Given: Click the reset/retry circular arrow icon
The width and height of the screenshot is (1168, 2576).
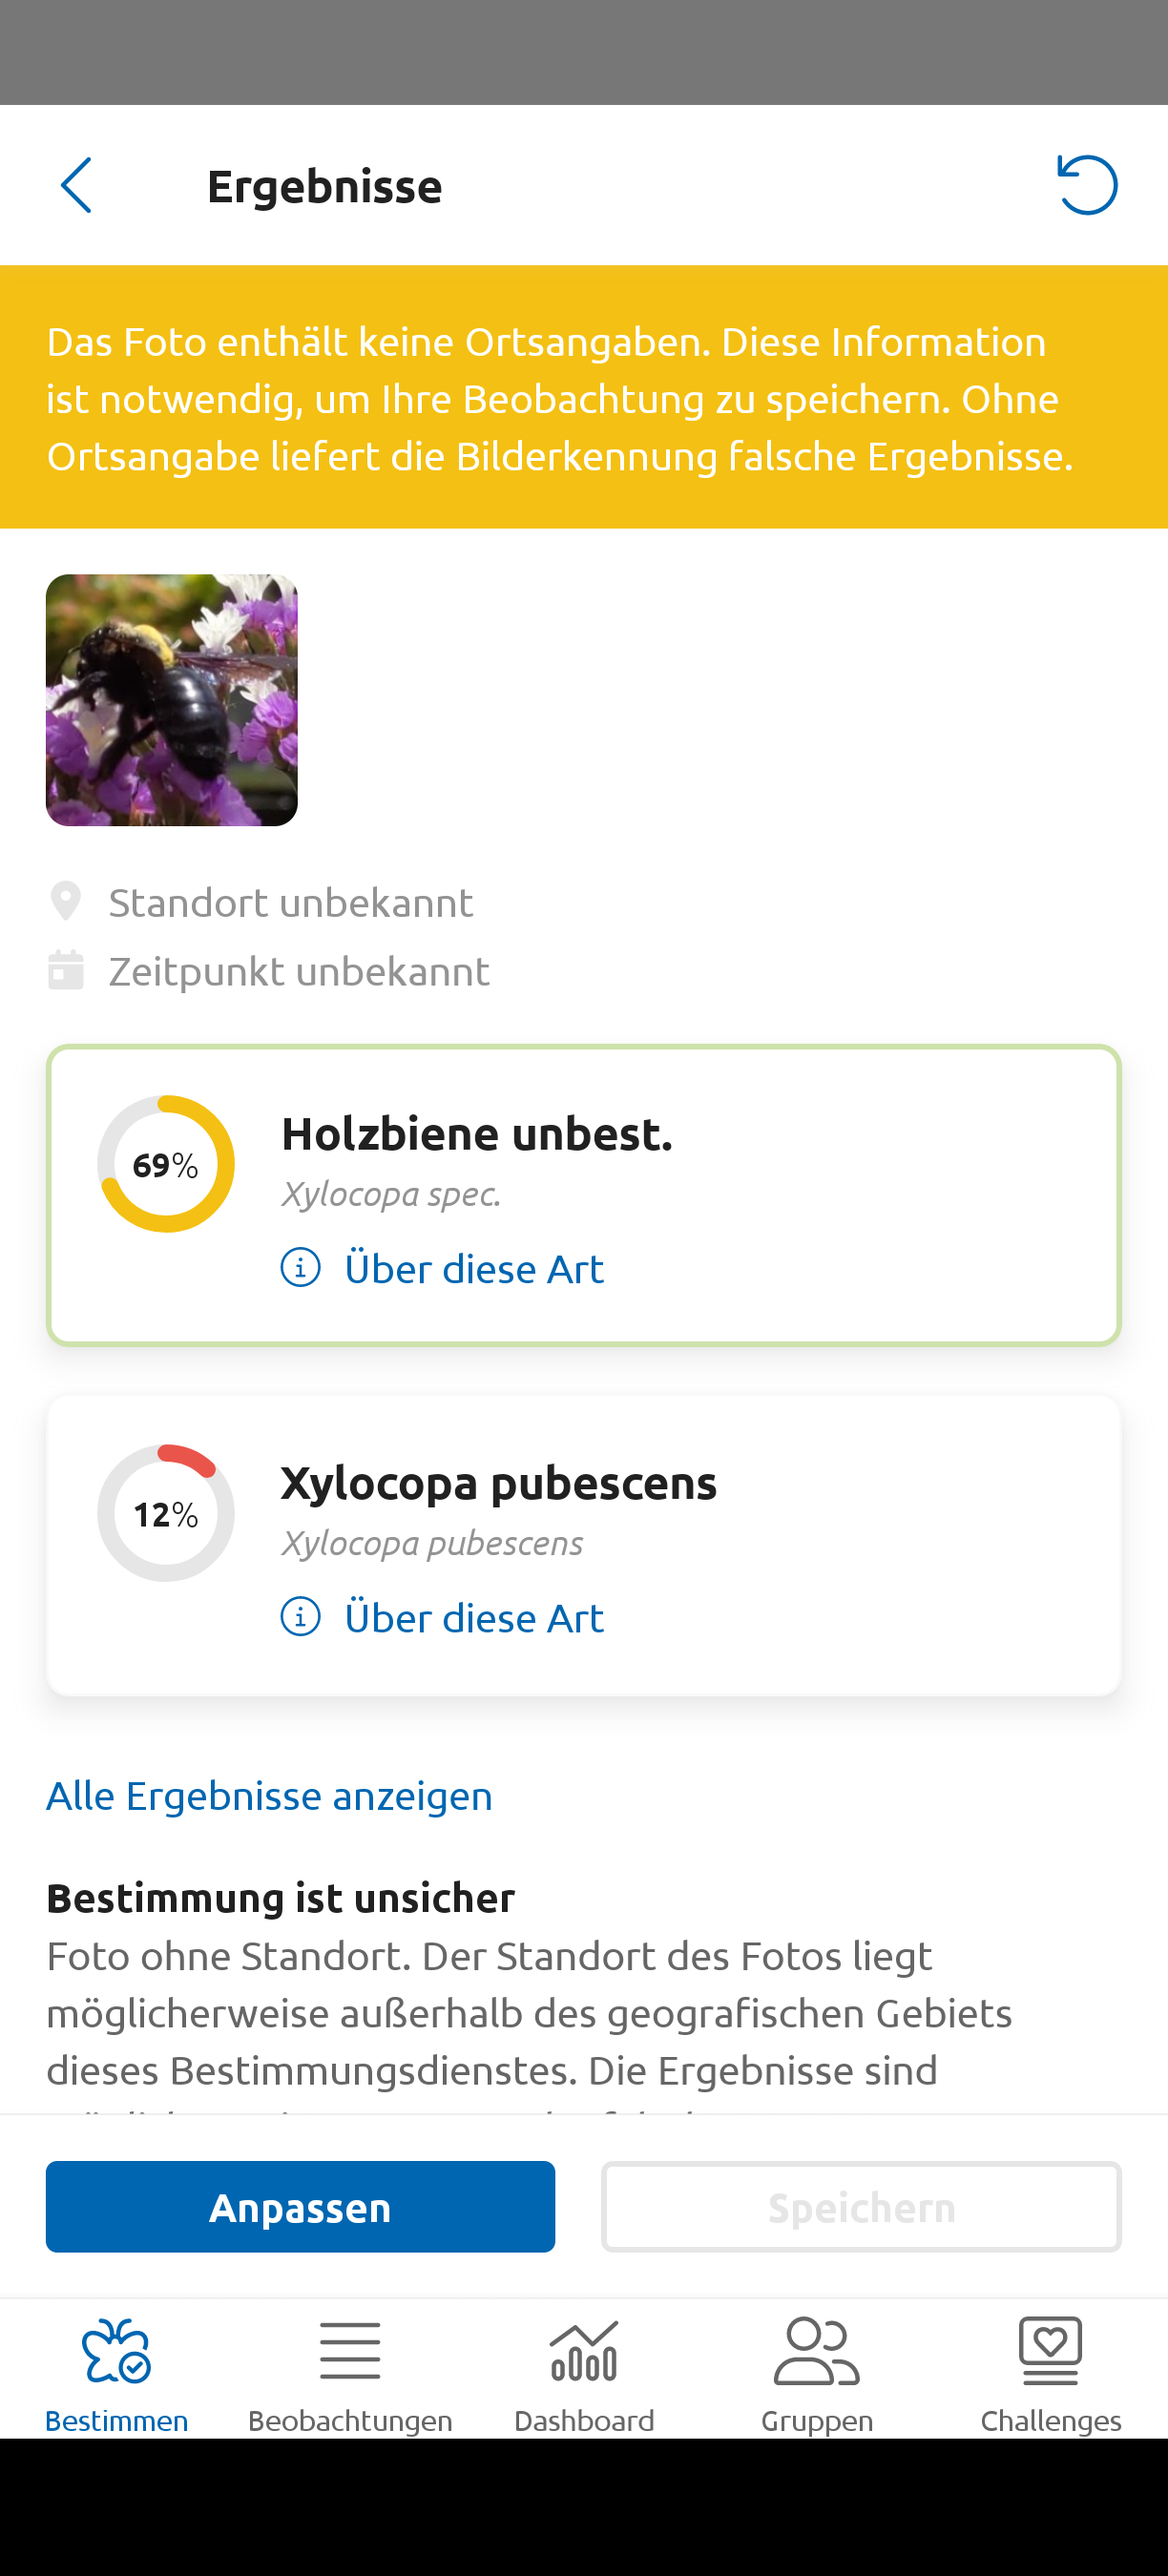Looking at the screenshot, I should click(x=1087, y=185).
